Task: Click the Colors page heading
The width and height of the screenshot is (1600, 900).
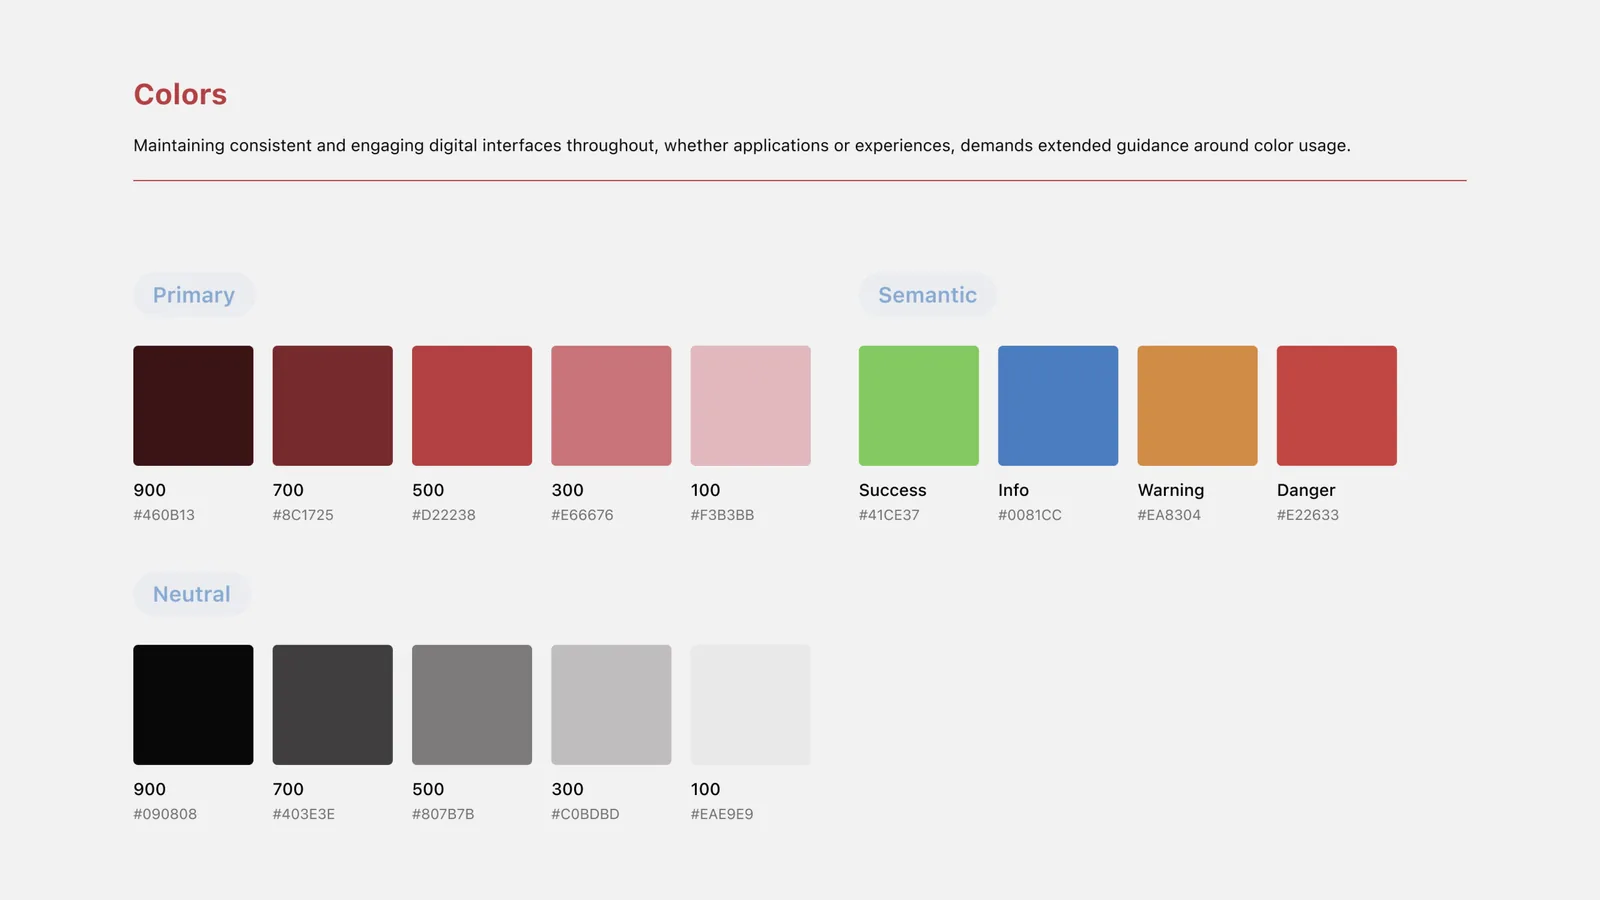Action: click(x=180, y=94)
